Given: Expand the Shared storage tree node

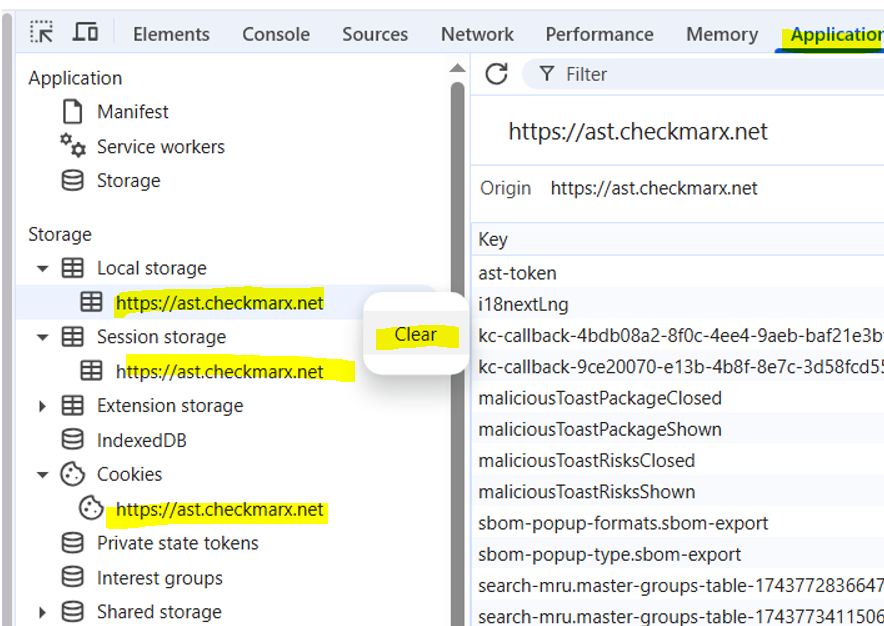Looking at the screenshot, I should click(42, 612).
